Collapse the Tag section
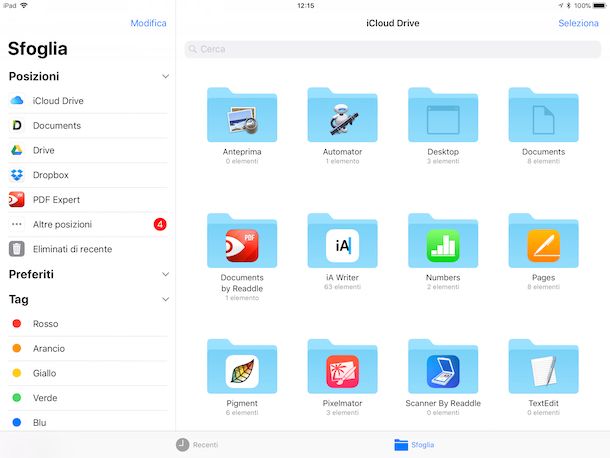 [x=165, y=299]
